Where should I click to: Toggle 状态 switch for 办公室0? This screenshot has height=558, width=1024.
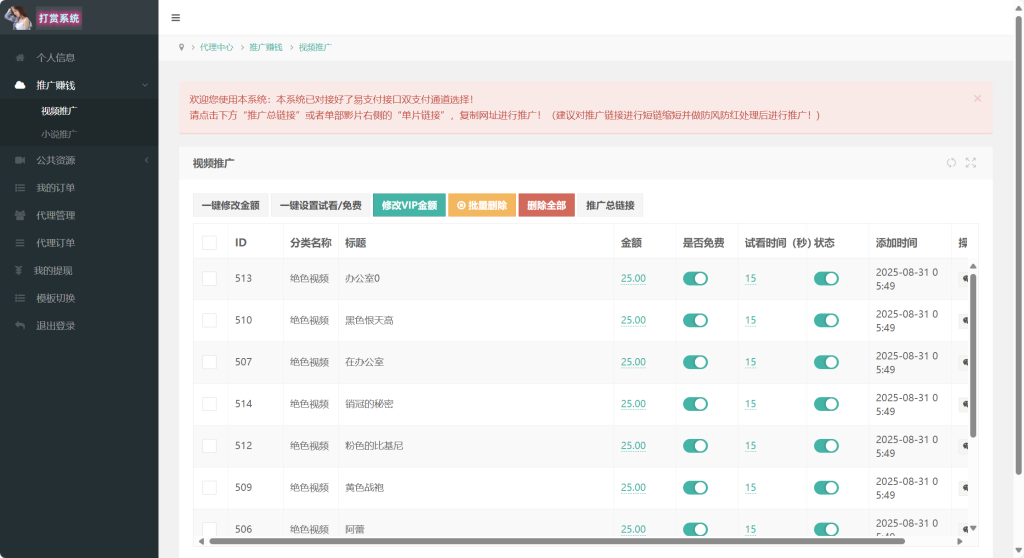click(x=826, y=278)
